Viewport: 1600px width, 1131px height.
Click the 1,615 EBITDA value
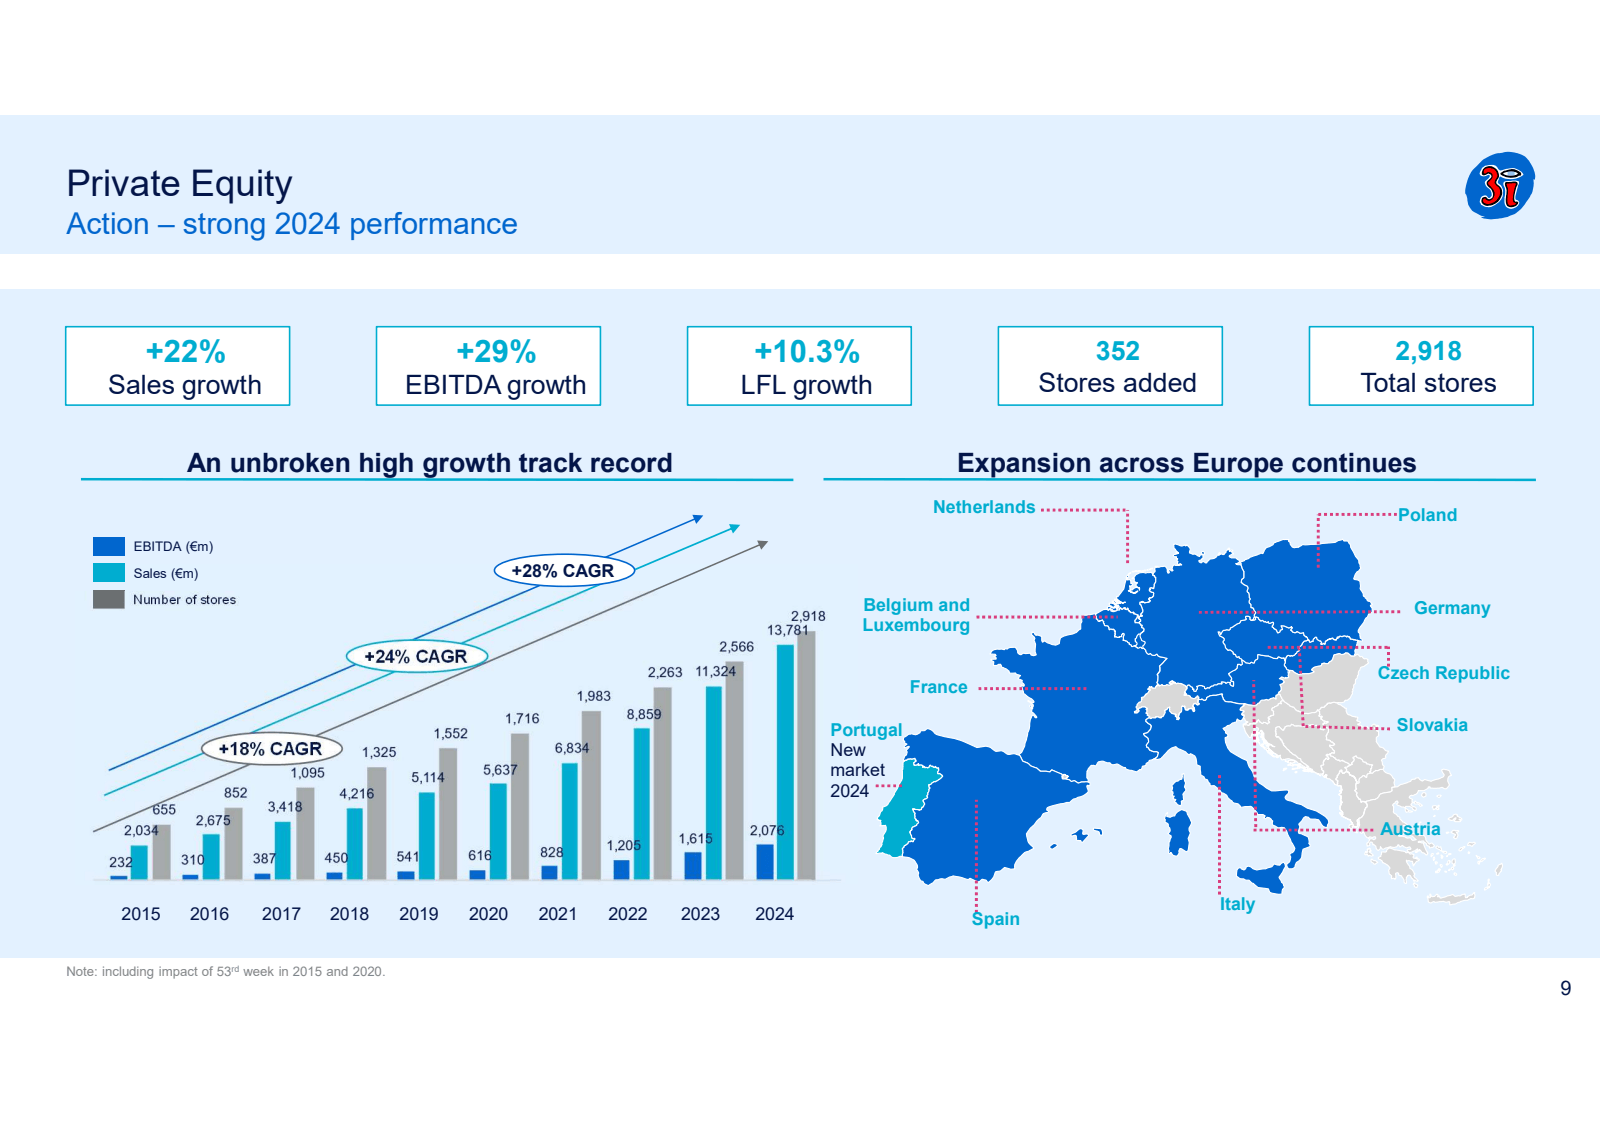click(x=696, y=839)
